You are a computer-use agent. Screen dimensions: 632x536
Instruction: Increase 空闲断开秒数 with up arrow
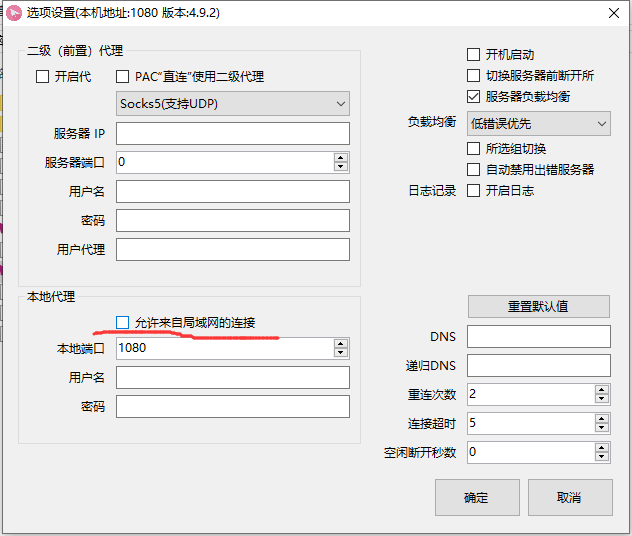pyautogui.click(x=601, y=448)
